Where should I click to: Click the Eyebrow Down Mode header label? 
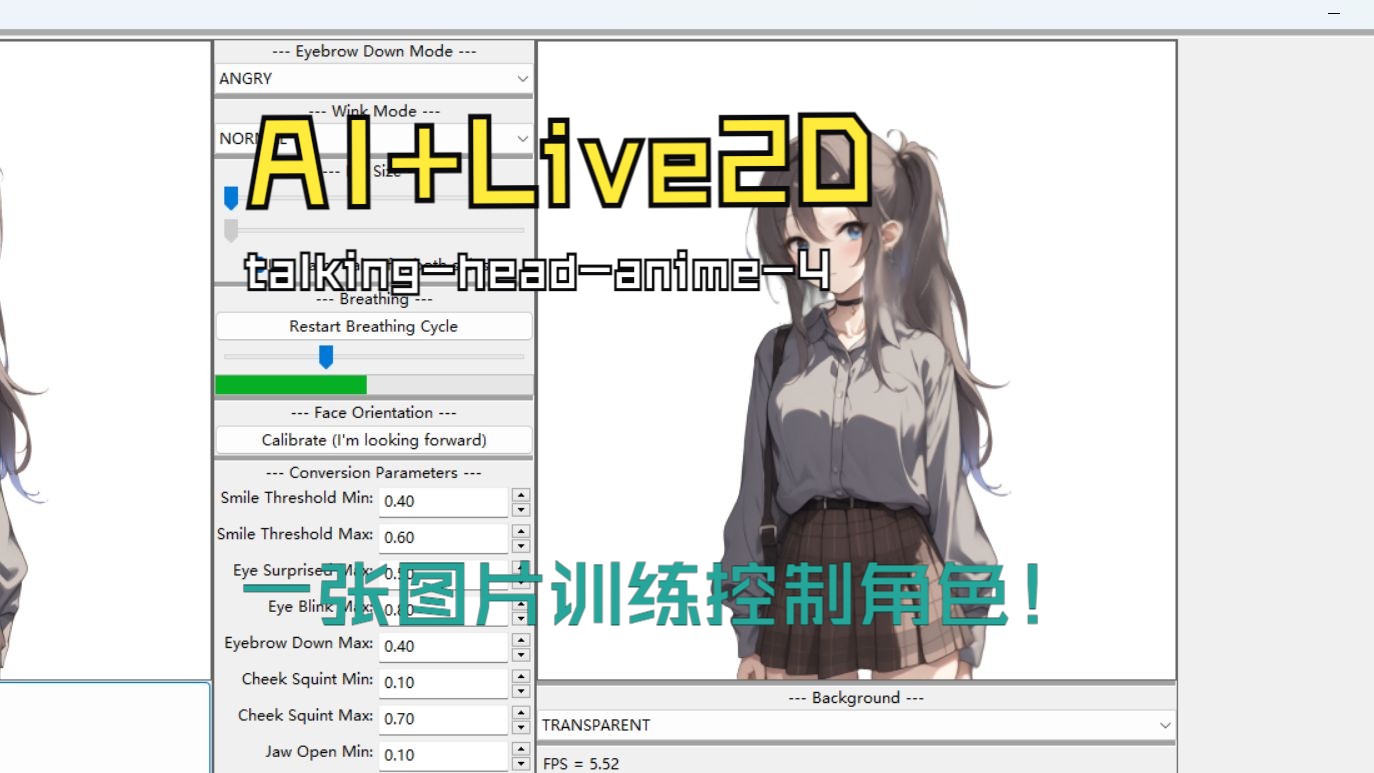[x=374, y=51]
